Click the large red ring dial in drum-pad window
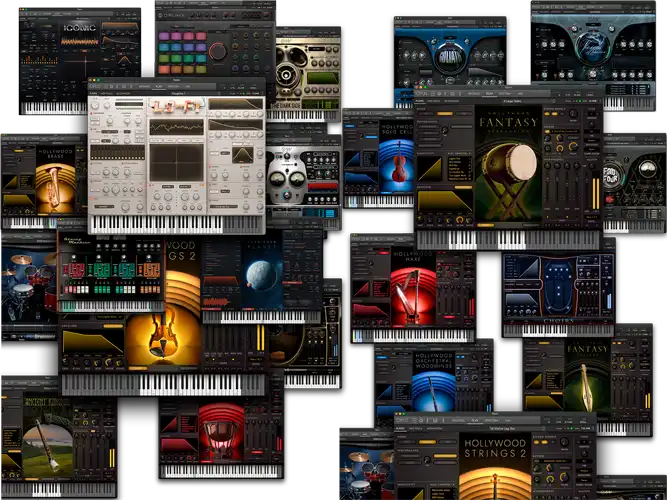 click(x=217, y=52)
